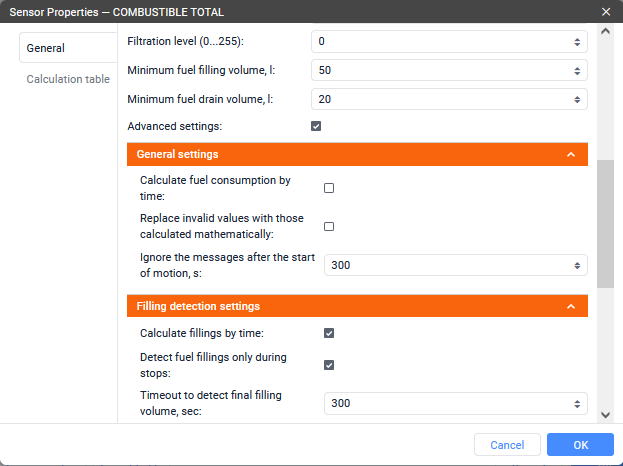Disable Calculate fillings by time

tap(329, 333)
